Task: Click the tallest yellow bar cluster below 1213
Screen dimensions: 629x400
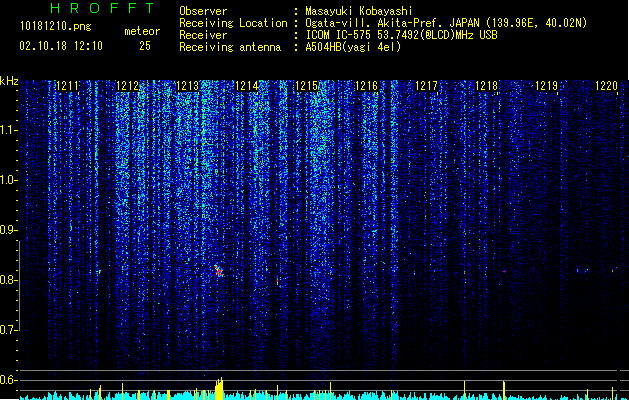Action: (219, 388)
